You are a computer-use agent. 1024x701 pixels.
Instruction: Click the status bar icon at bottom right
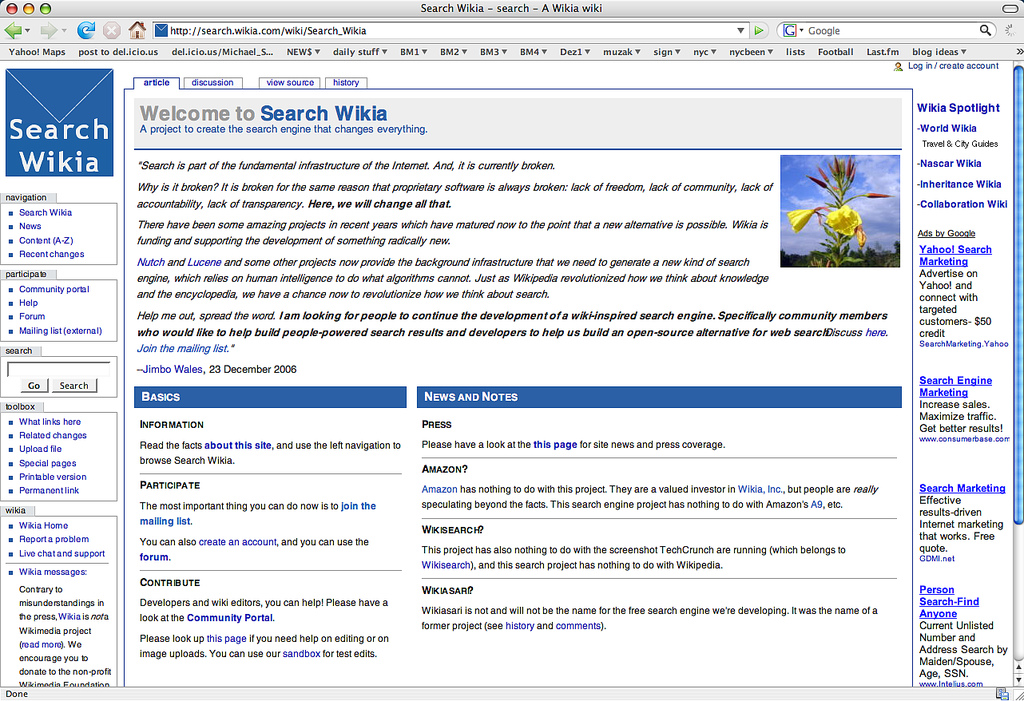(1001, 694)
